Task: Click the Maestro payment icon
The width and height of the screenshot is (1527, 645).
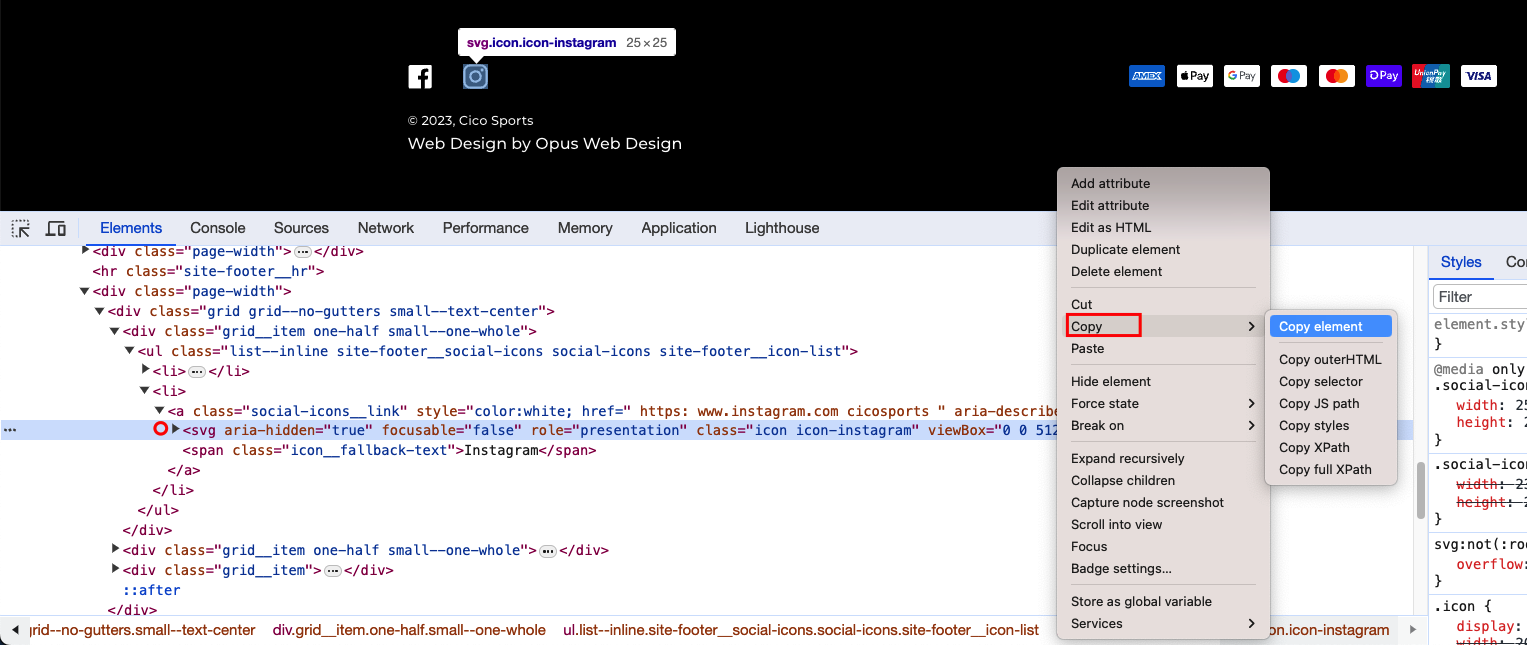Action: pyautogui.click(x=1289, y=76)
